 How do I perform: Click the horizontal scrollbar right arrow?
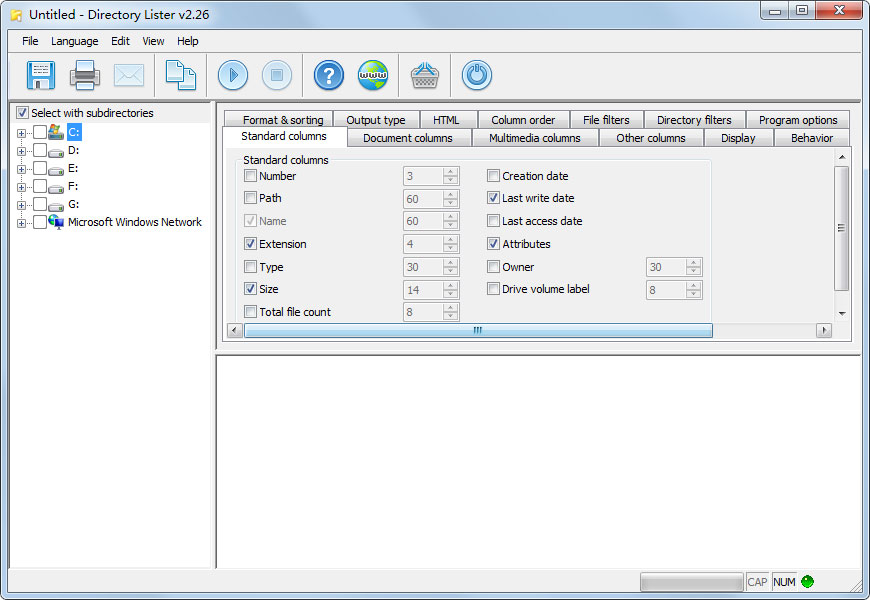pos(824,330)
